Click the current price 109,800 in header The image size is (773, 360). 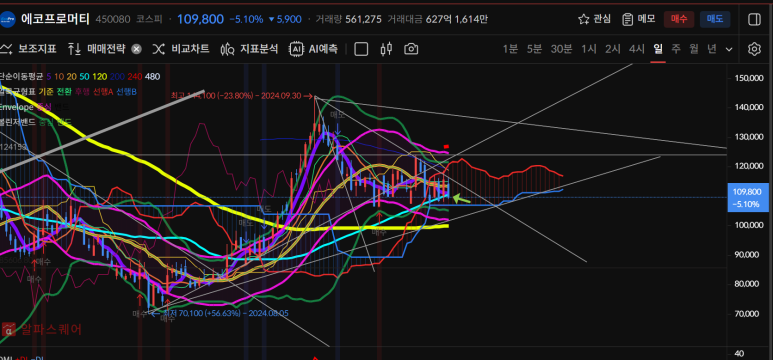pos(200,19)
